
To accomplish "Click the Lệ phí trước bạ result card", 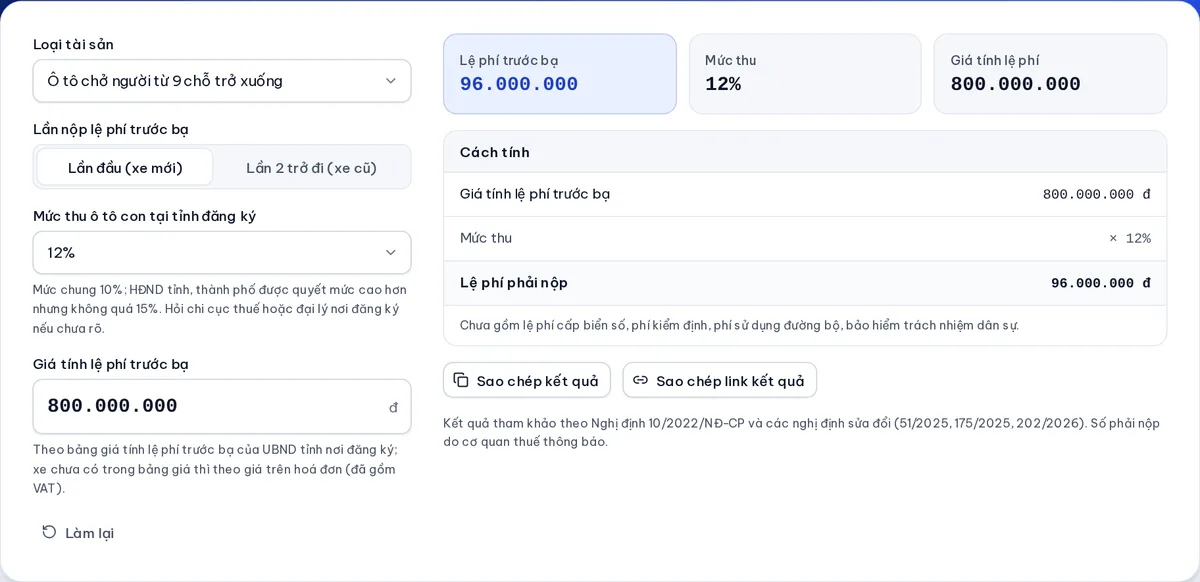I will pos(560,74).
